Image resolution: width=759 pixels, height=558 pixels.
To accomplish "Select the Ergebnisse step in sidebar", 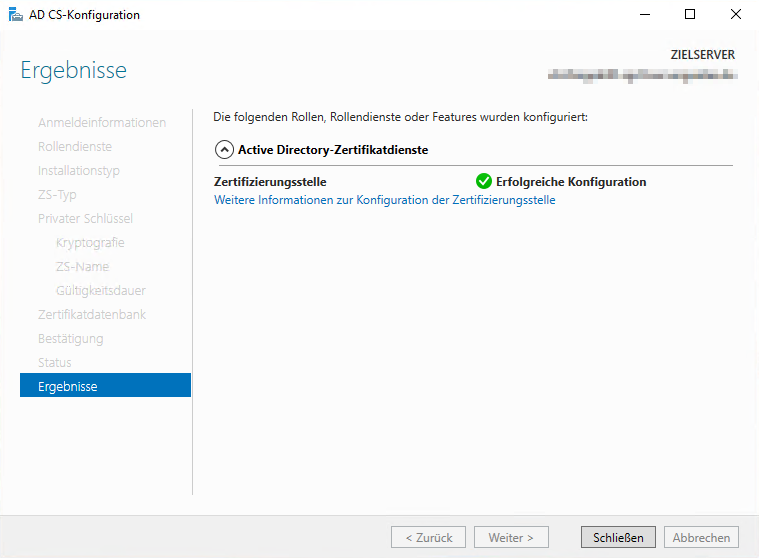I will click(x=106, y=386).
